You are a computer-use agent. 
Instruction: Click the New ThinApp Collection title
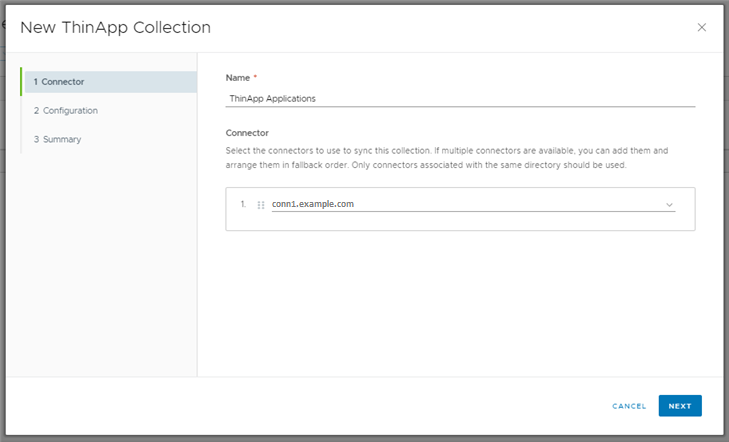click(x=115, y=27)
